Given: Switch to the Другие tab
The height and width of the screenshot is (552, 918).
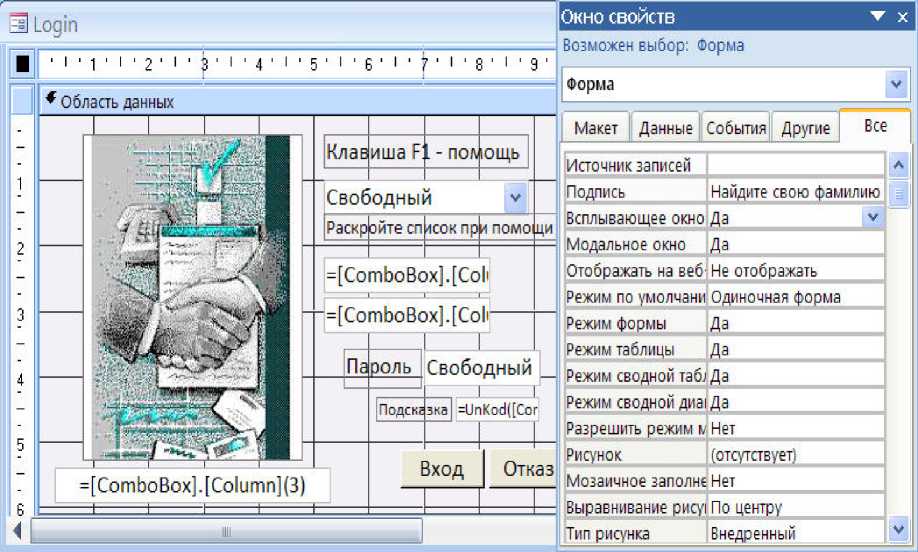Looking at the screenshot, I should [x=806, y=128].
